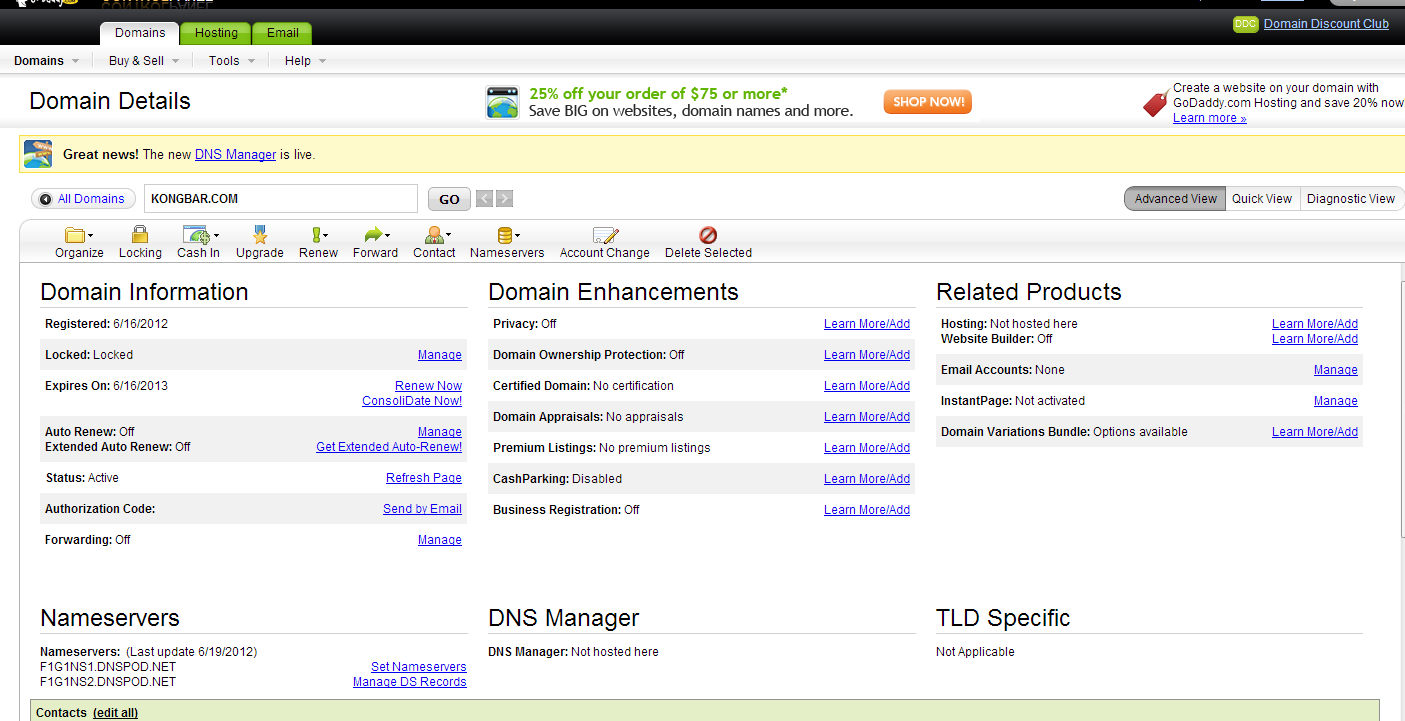Click the Manage DS Records link
Viewport: 1405px width, 721px height.
[410, 682]
